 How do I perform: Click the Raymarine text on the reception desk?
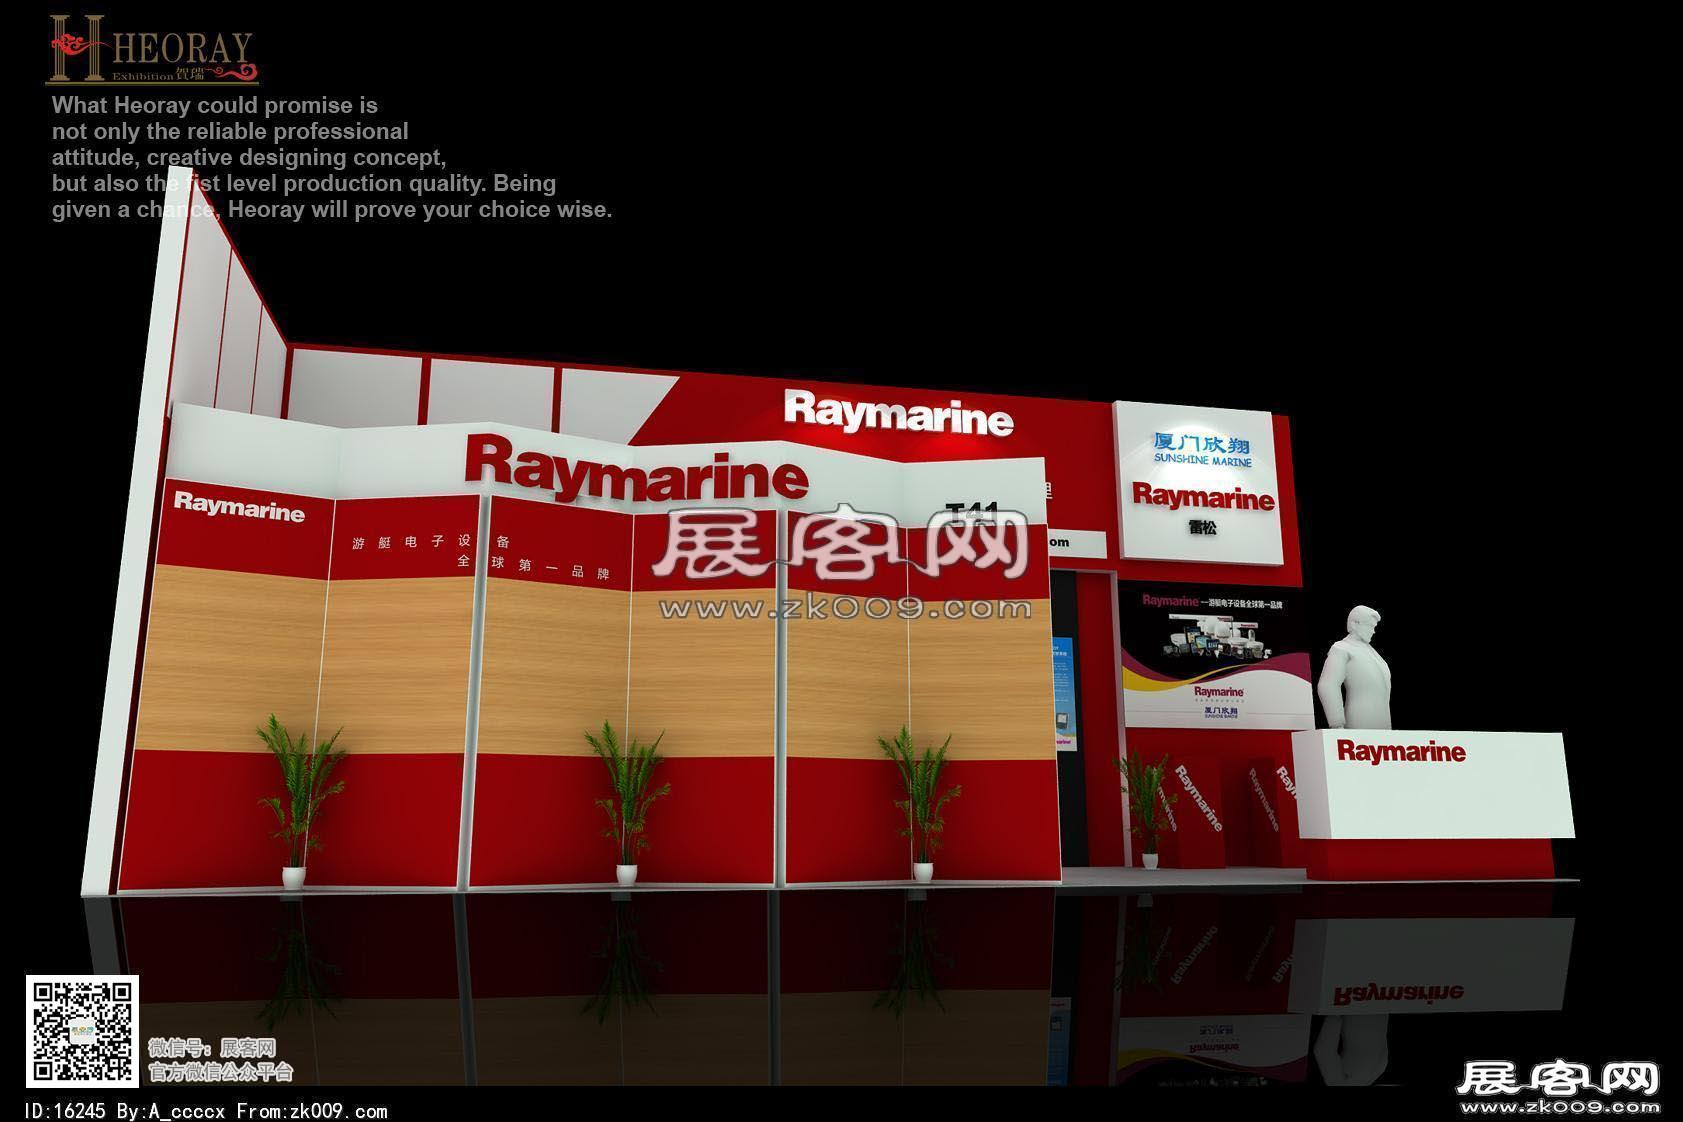point(1401,751)
